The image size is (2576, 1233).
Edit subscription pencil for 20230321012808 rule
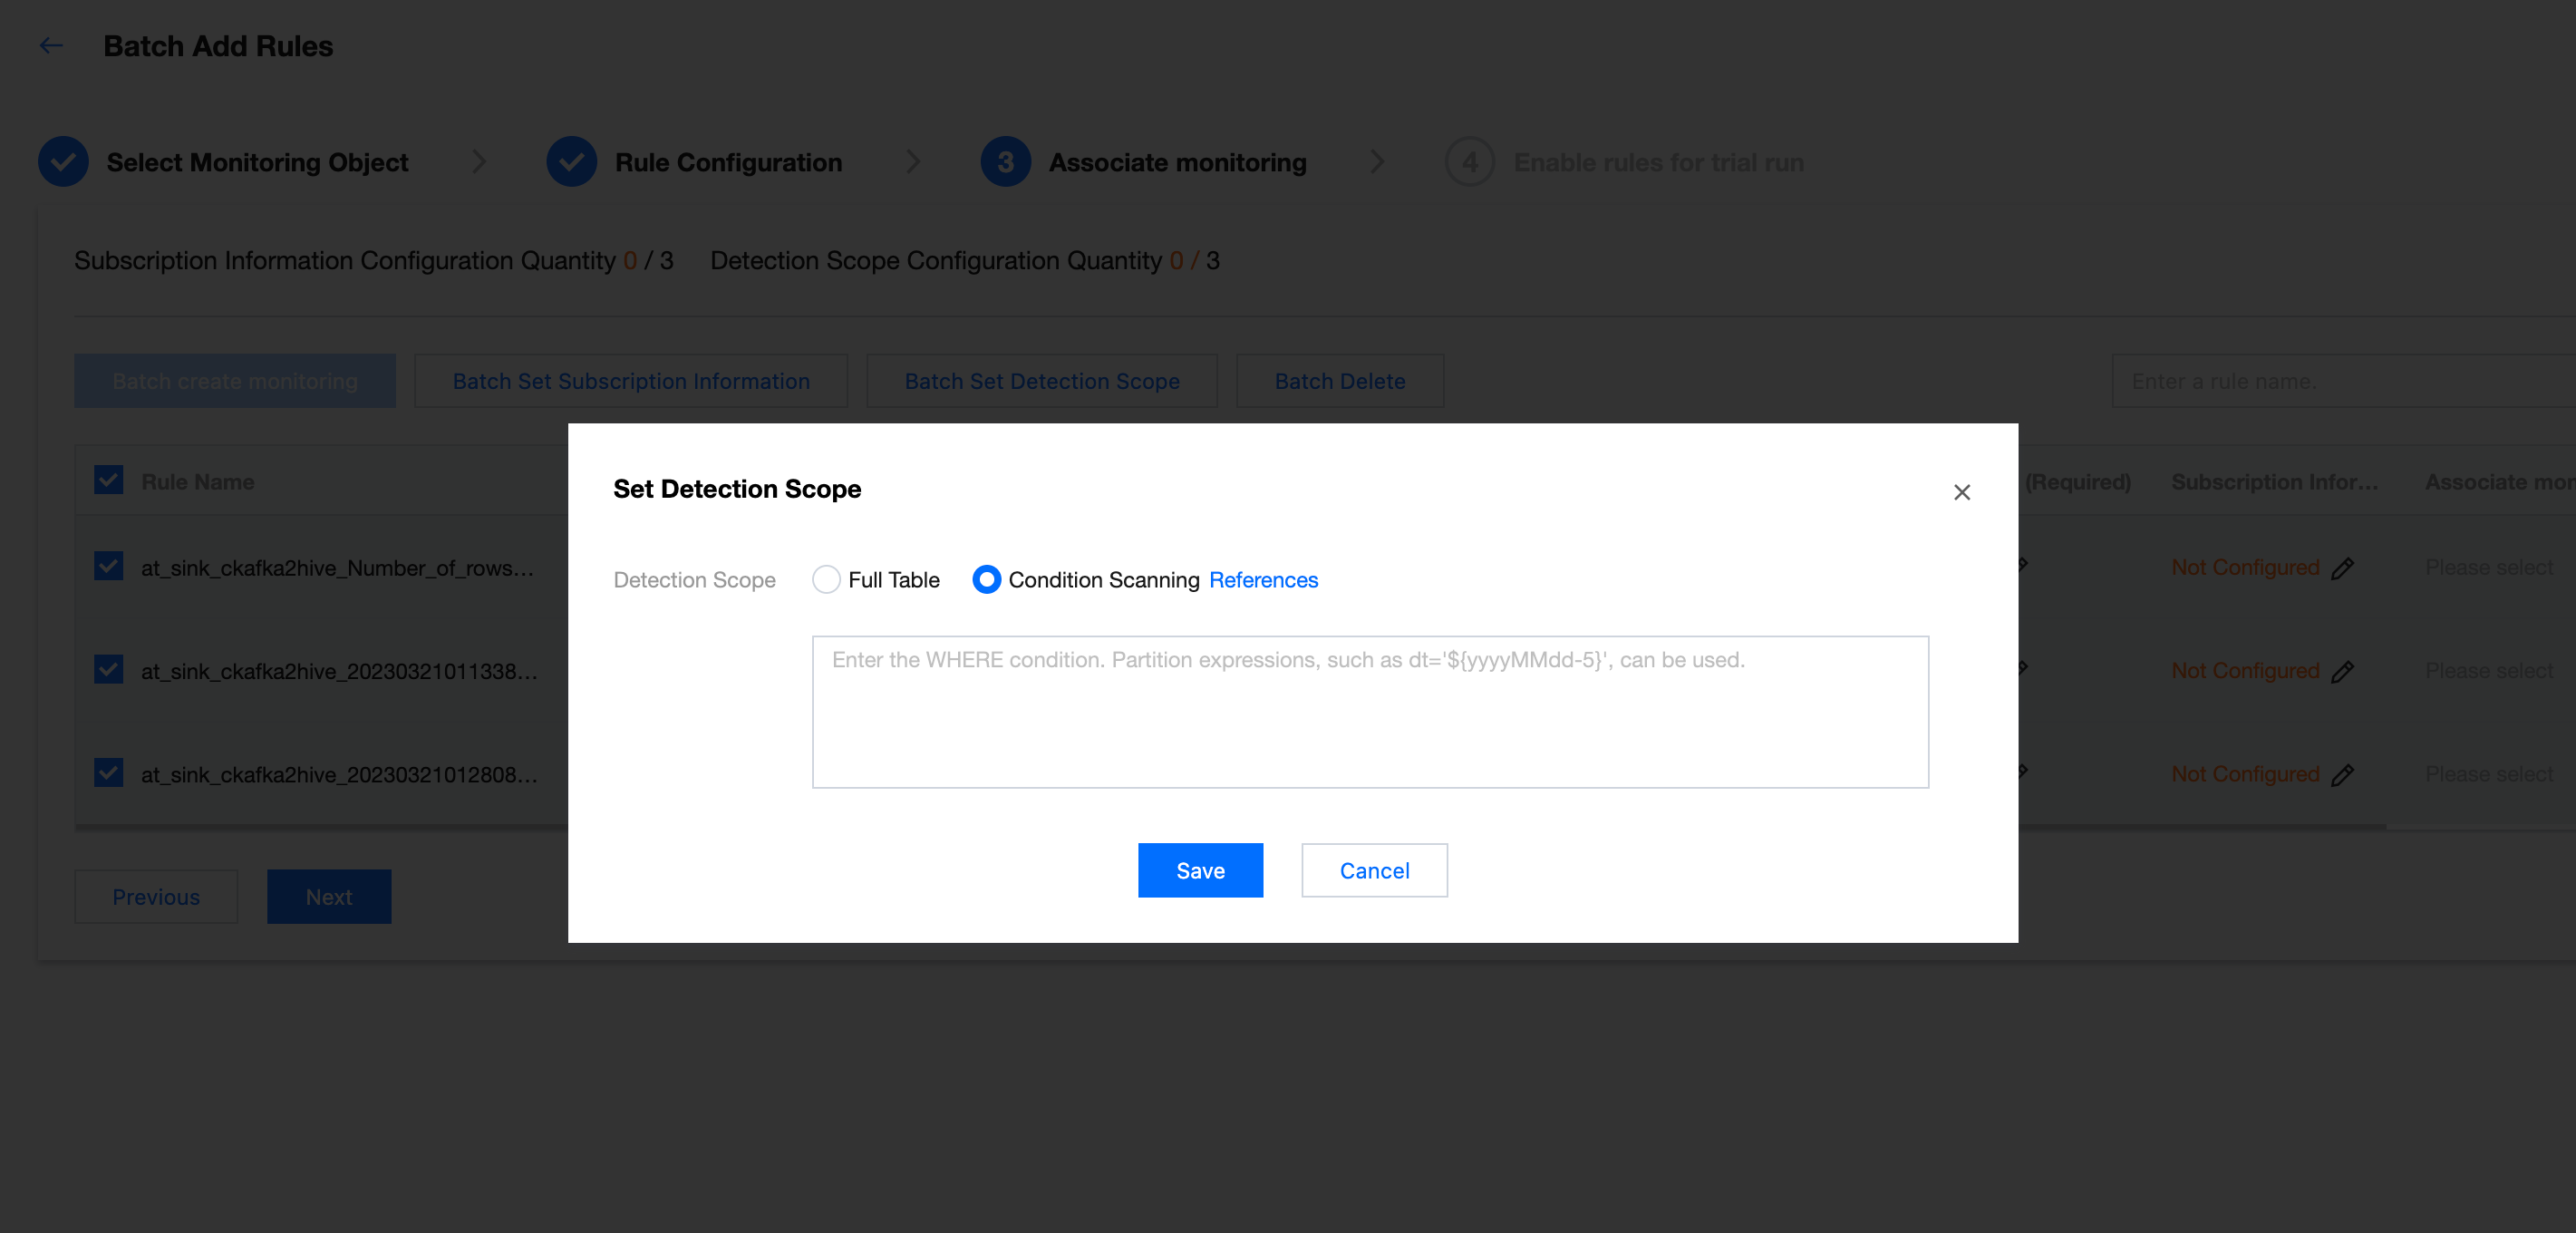2341,775
